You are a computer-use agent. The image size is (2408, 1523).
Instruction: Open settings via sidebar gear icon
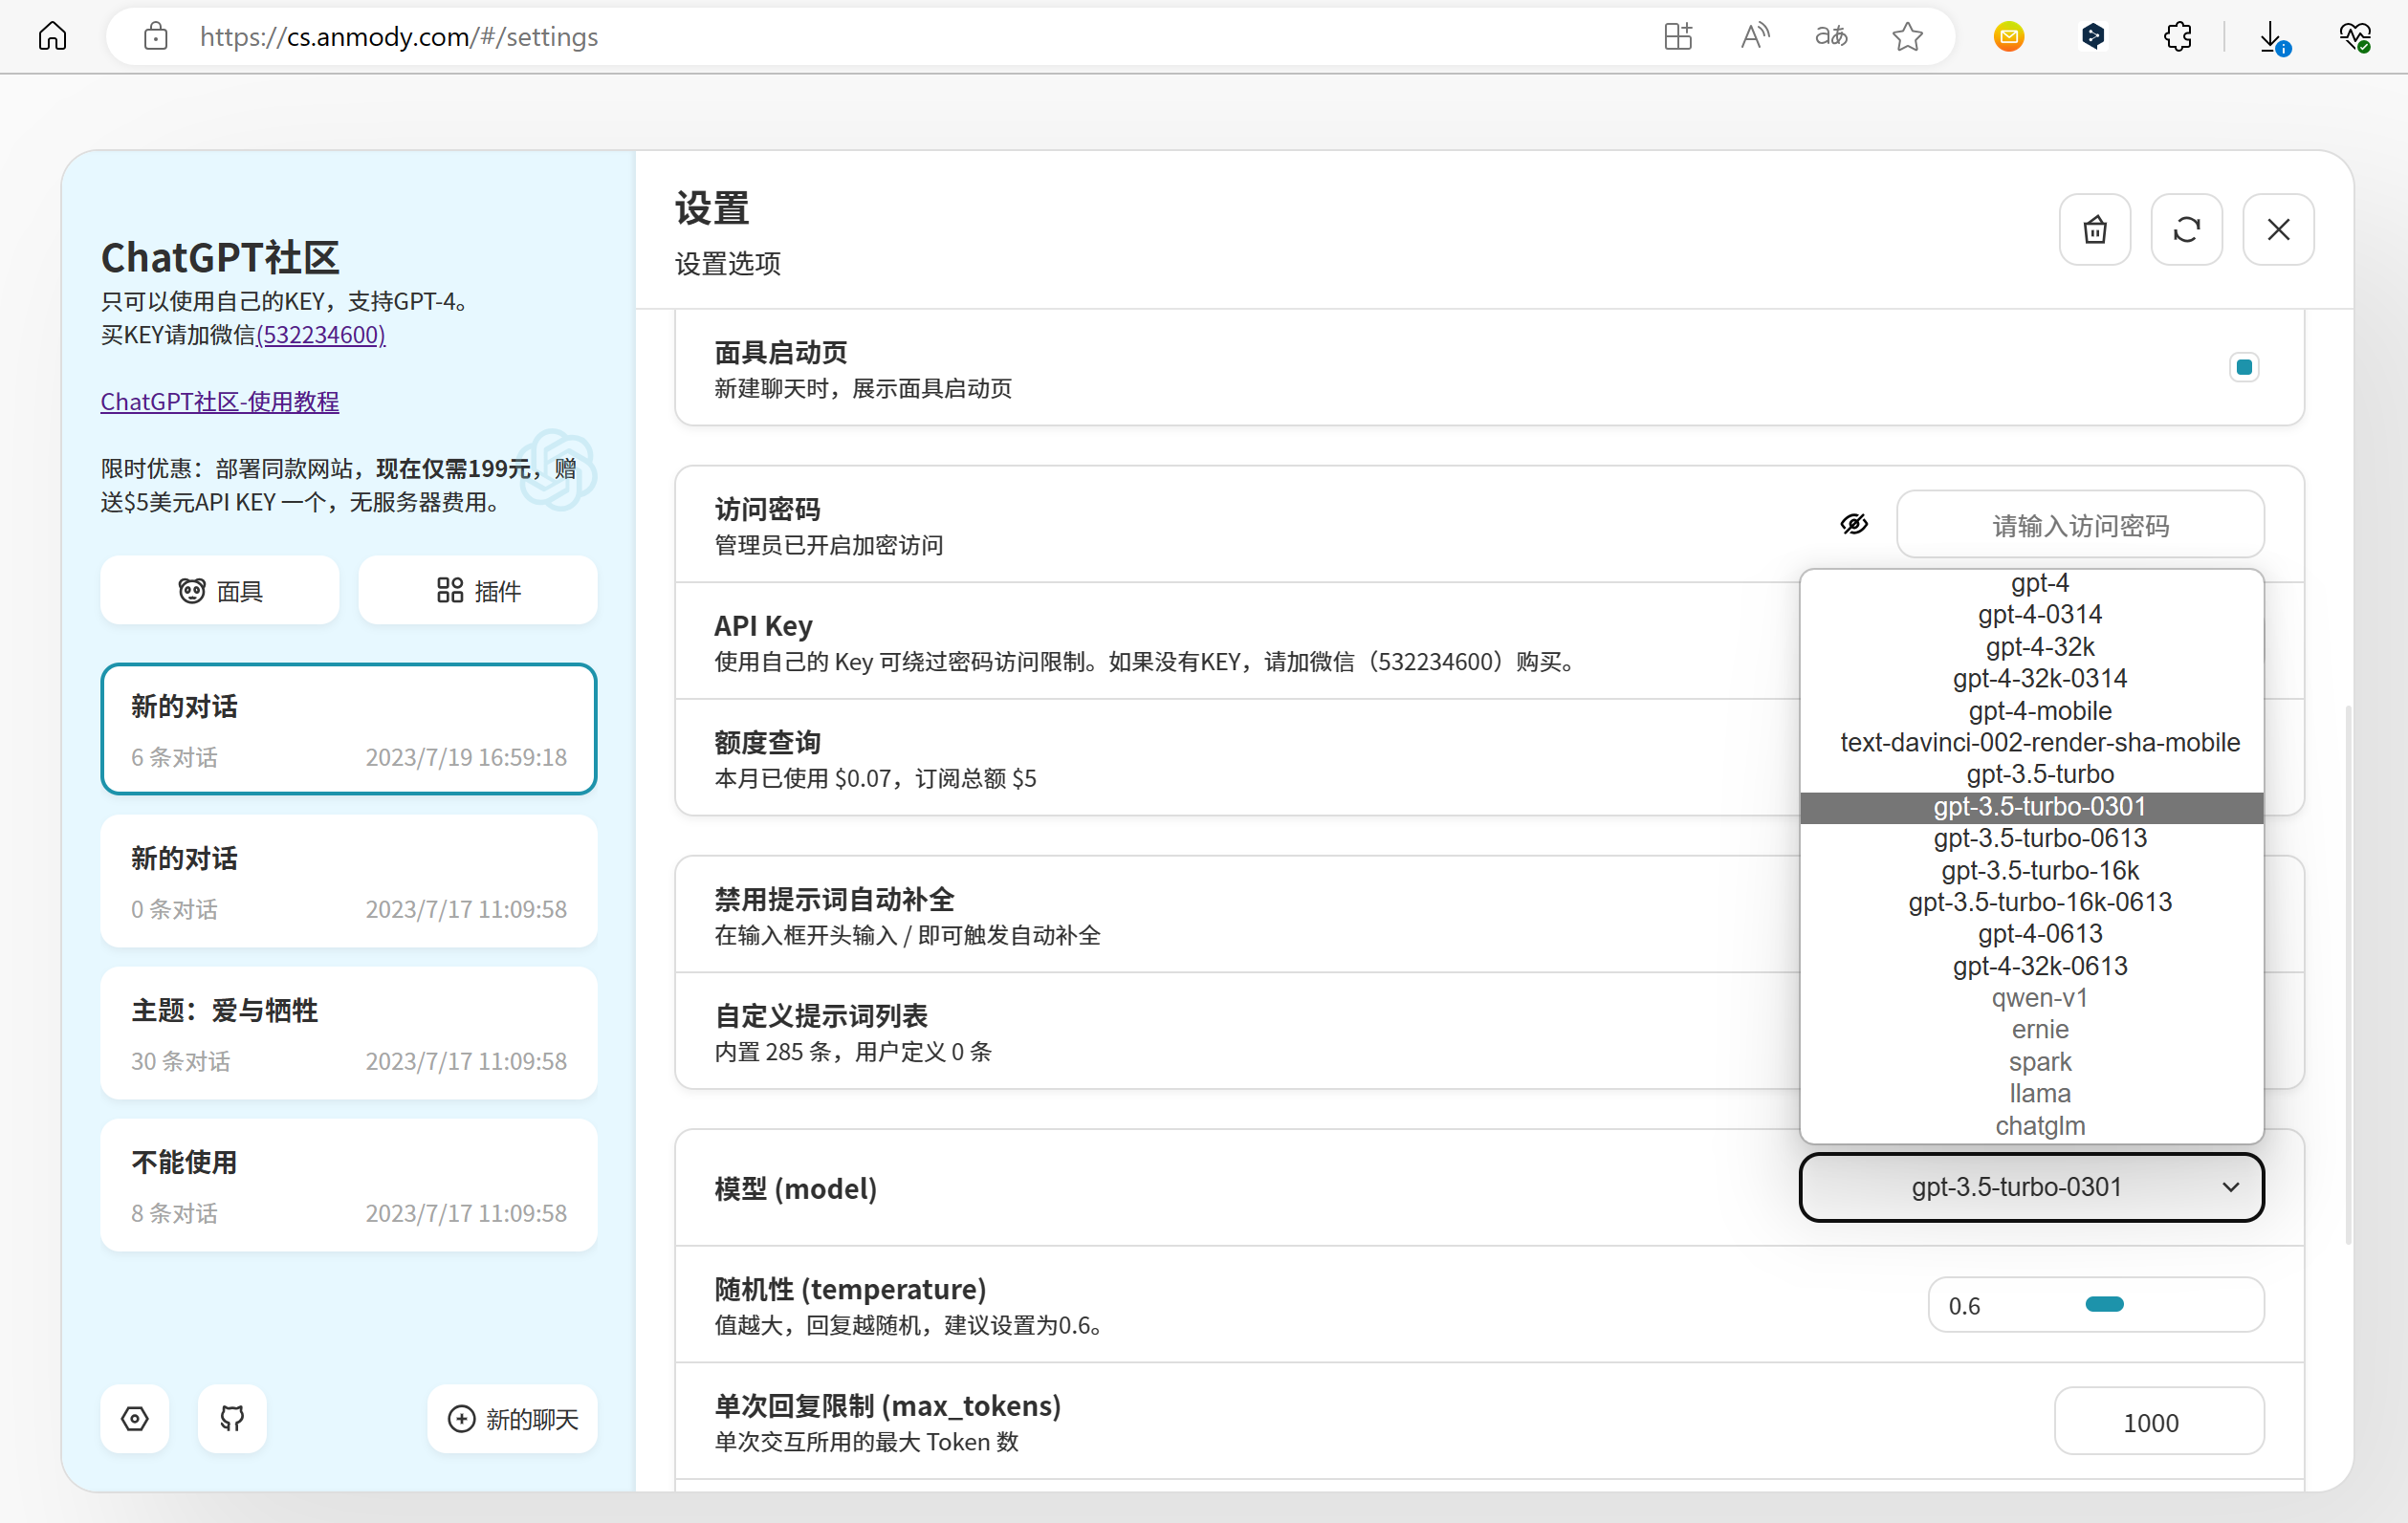(x=135, y=1418)
